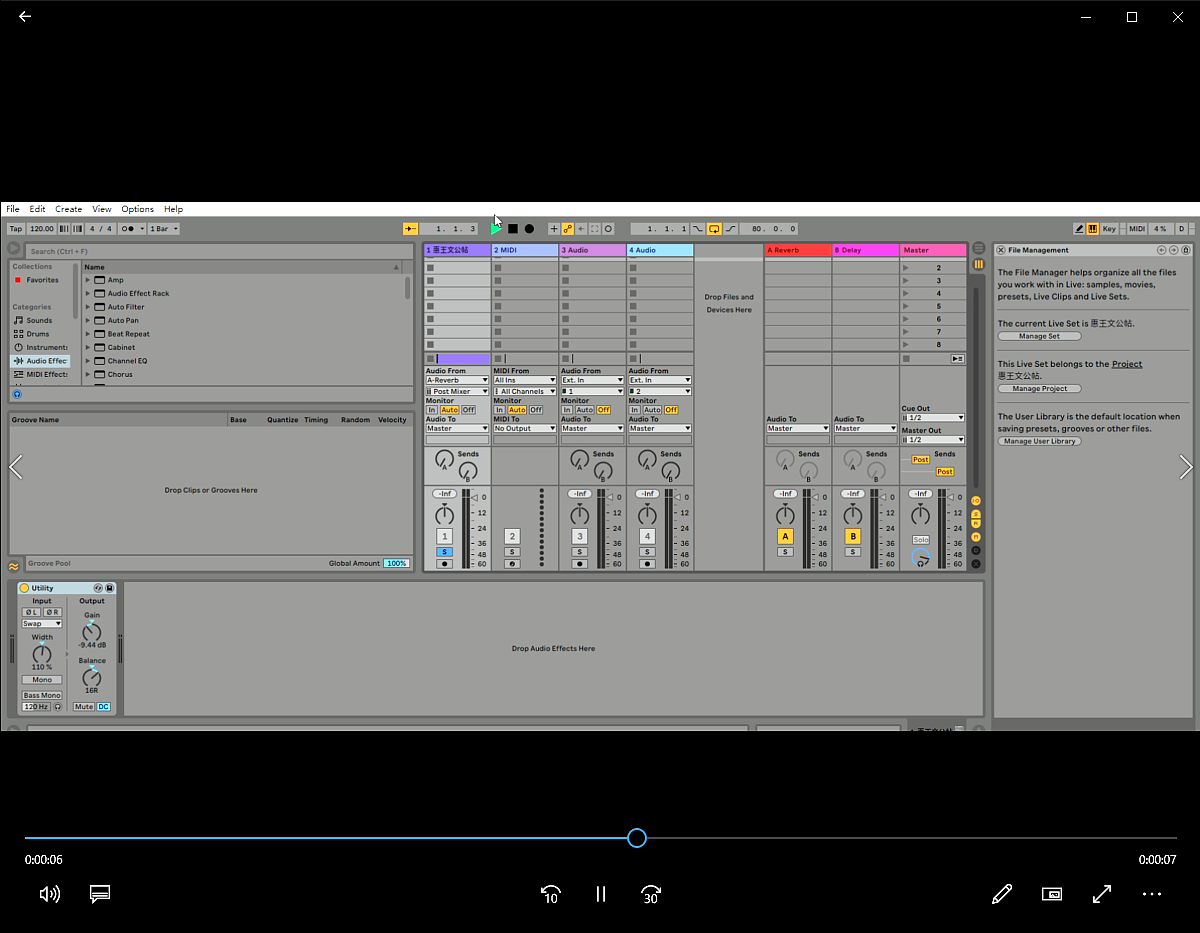The image size is (1200, 933).
Task: Set track 4 Monitor to Off
Action: pos(671,410)
